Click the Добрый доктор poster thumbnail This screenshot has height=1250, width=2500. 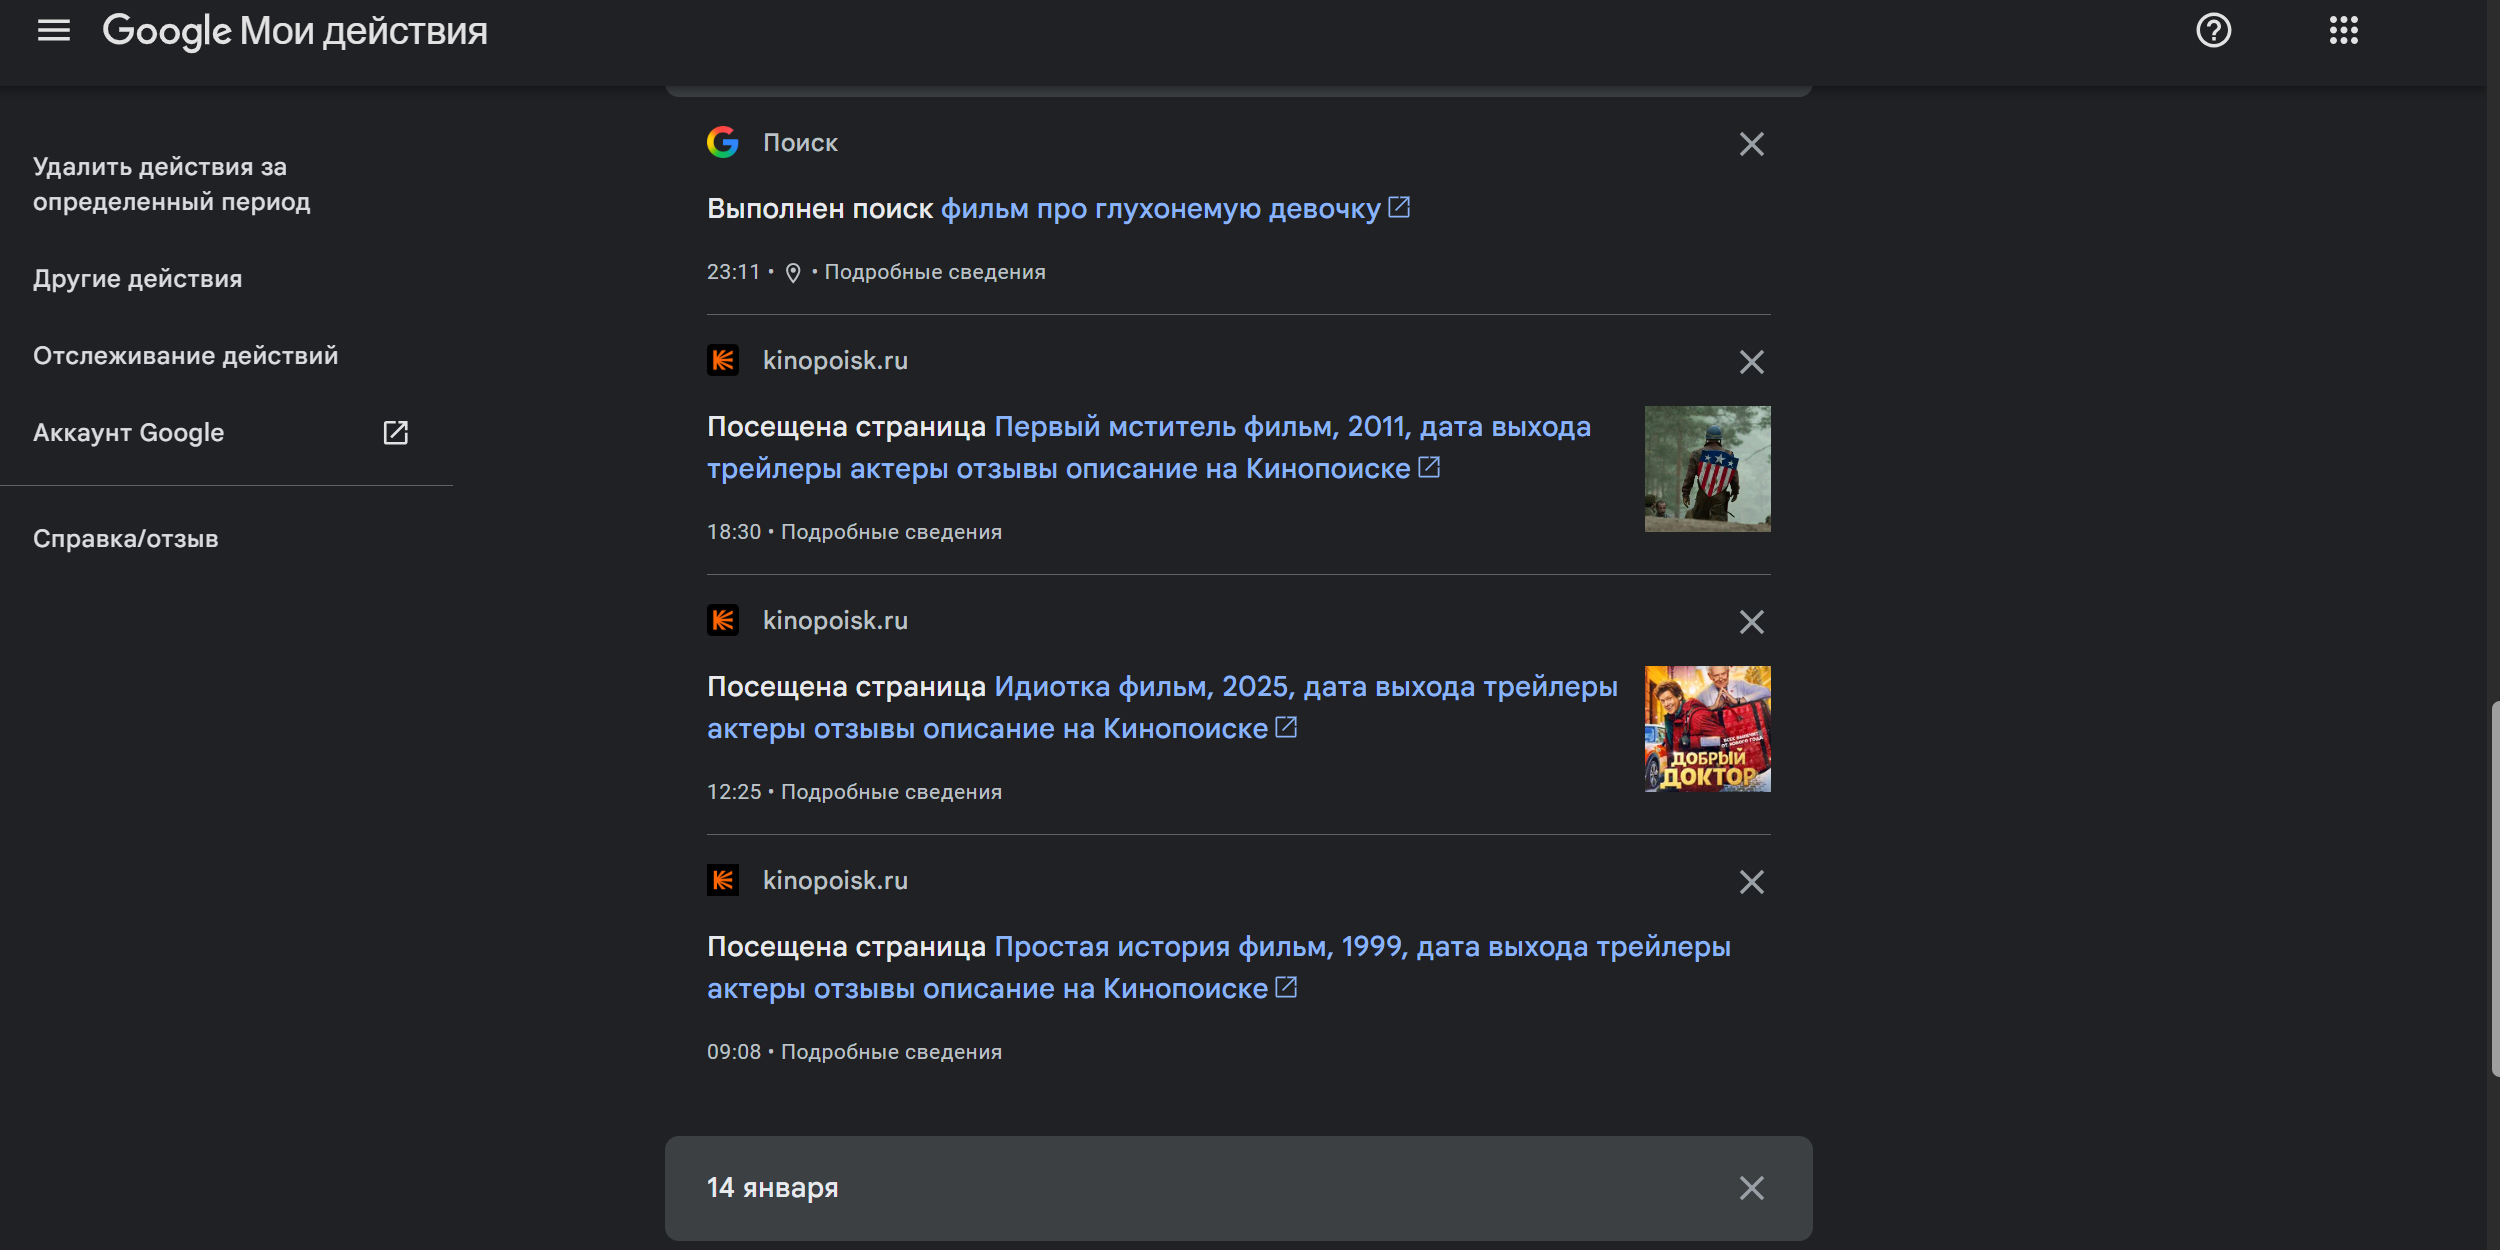pos(1707,728)
